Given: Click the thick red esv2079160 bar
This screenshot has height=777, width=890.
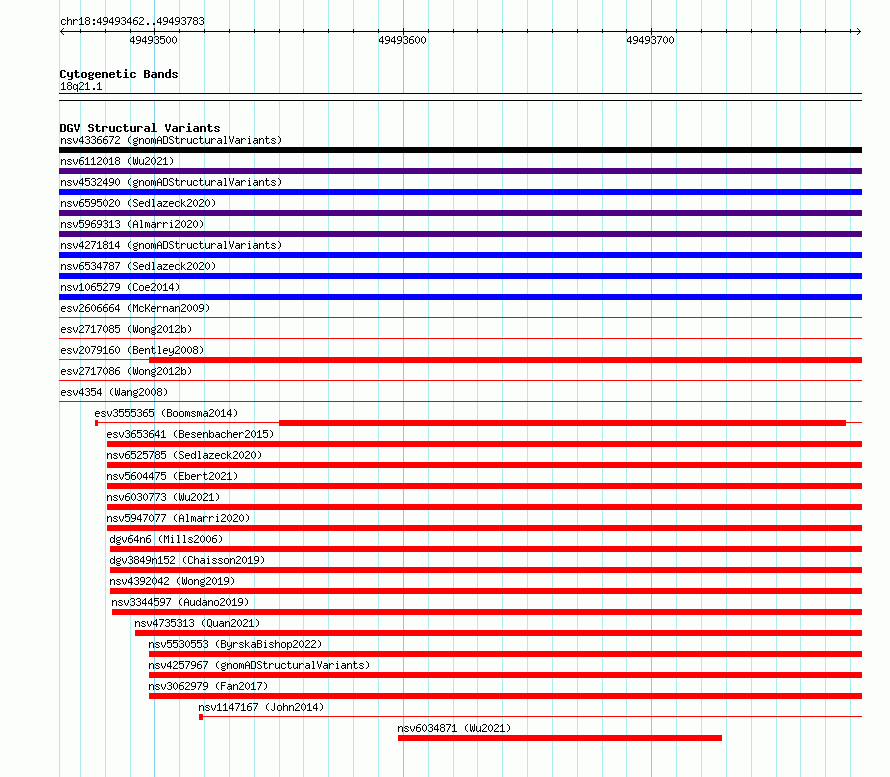Looking at the screenshot, I should [x=505, y=360].
